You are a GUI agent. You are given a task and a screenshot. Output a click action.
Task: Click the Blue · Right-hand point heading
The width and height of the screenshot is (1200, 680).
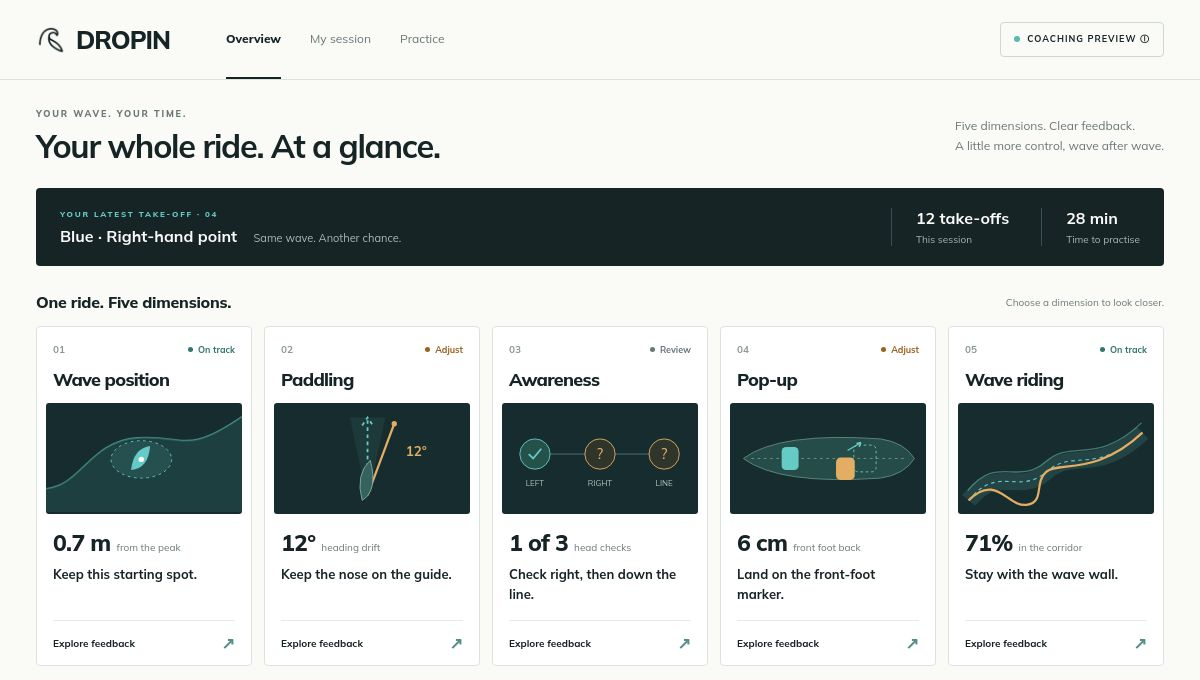tap(148, 237)
